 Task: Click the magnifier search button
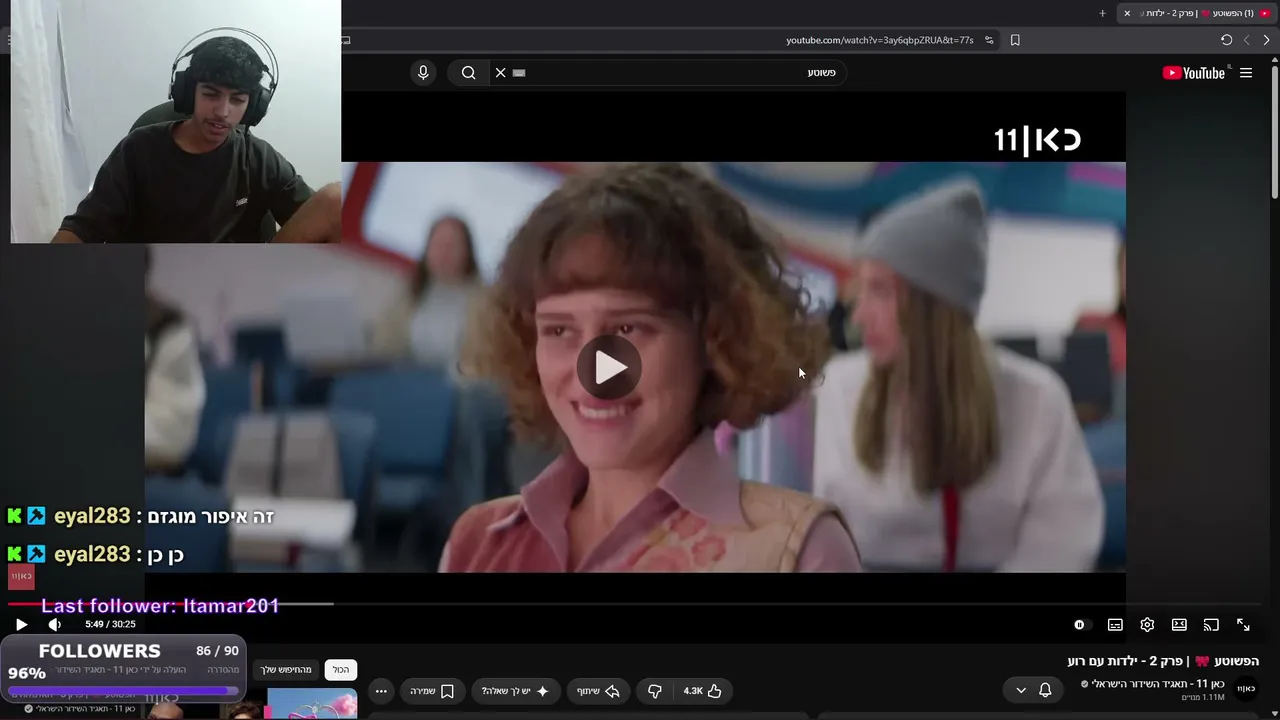[x=468, y=73]
